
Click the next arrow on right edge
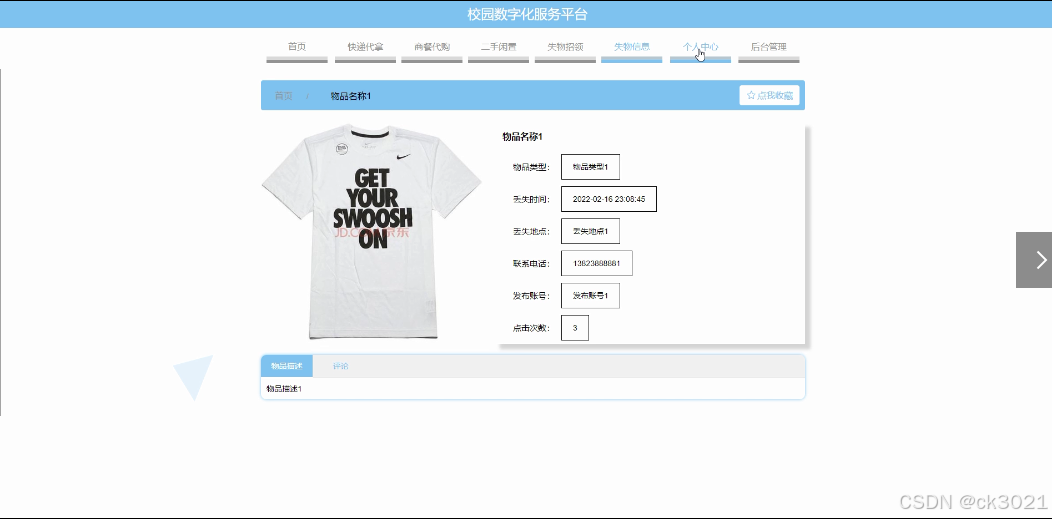1034,260
